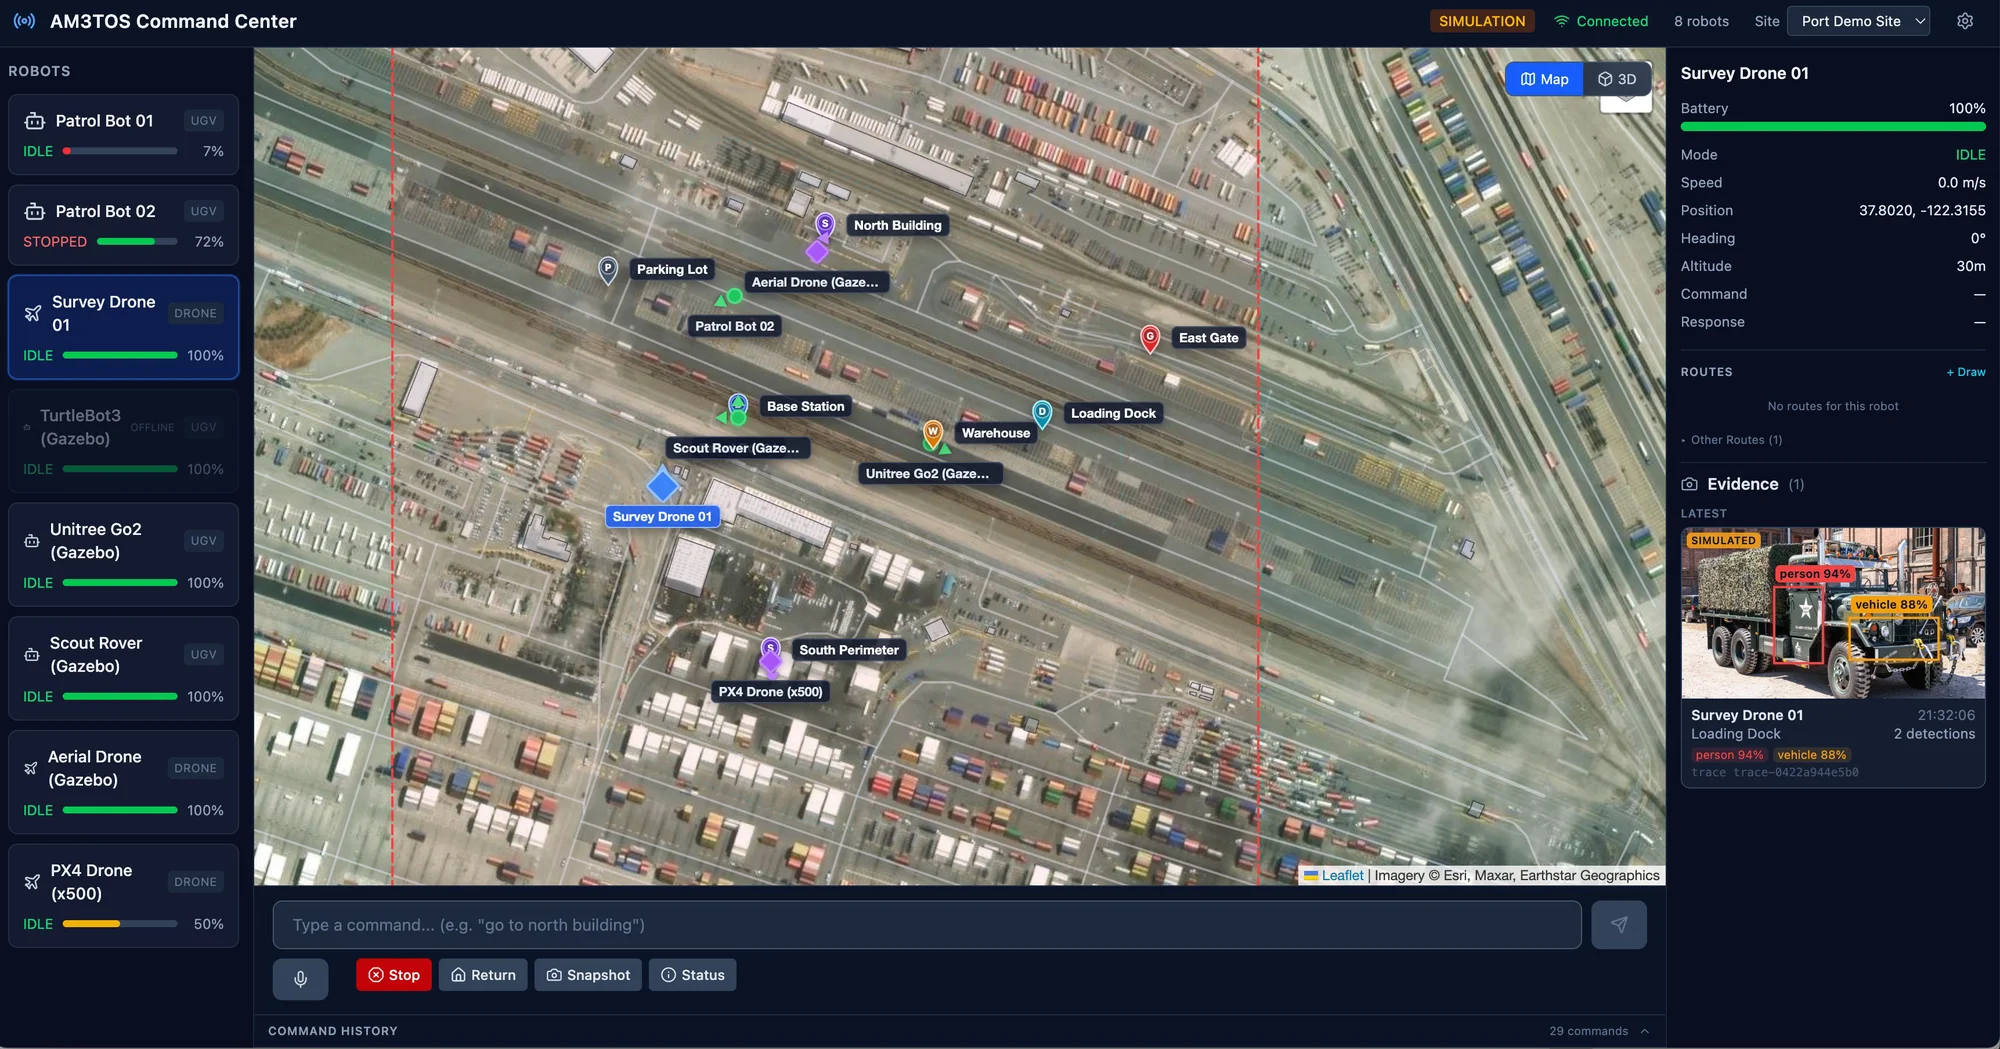Screen dimensions: 2000x1049
Task: Send command with paper plane icon
Action: tap(1619, 925)
